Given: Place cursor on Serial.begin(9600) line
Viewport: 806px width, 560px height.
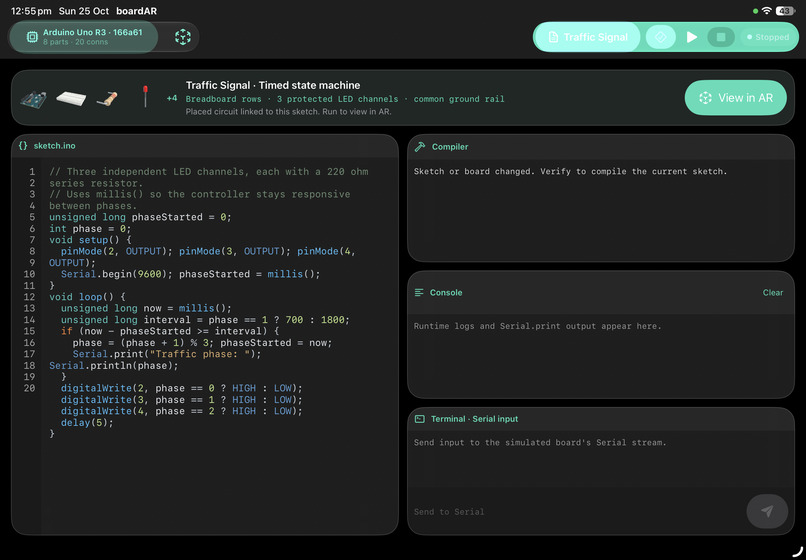Looking at the screenshot, I should click(x=190, y=274).
